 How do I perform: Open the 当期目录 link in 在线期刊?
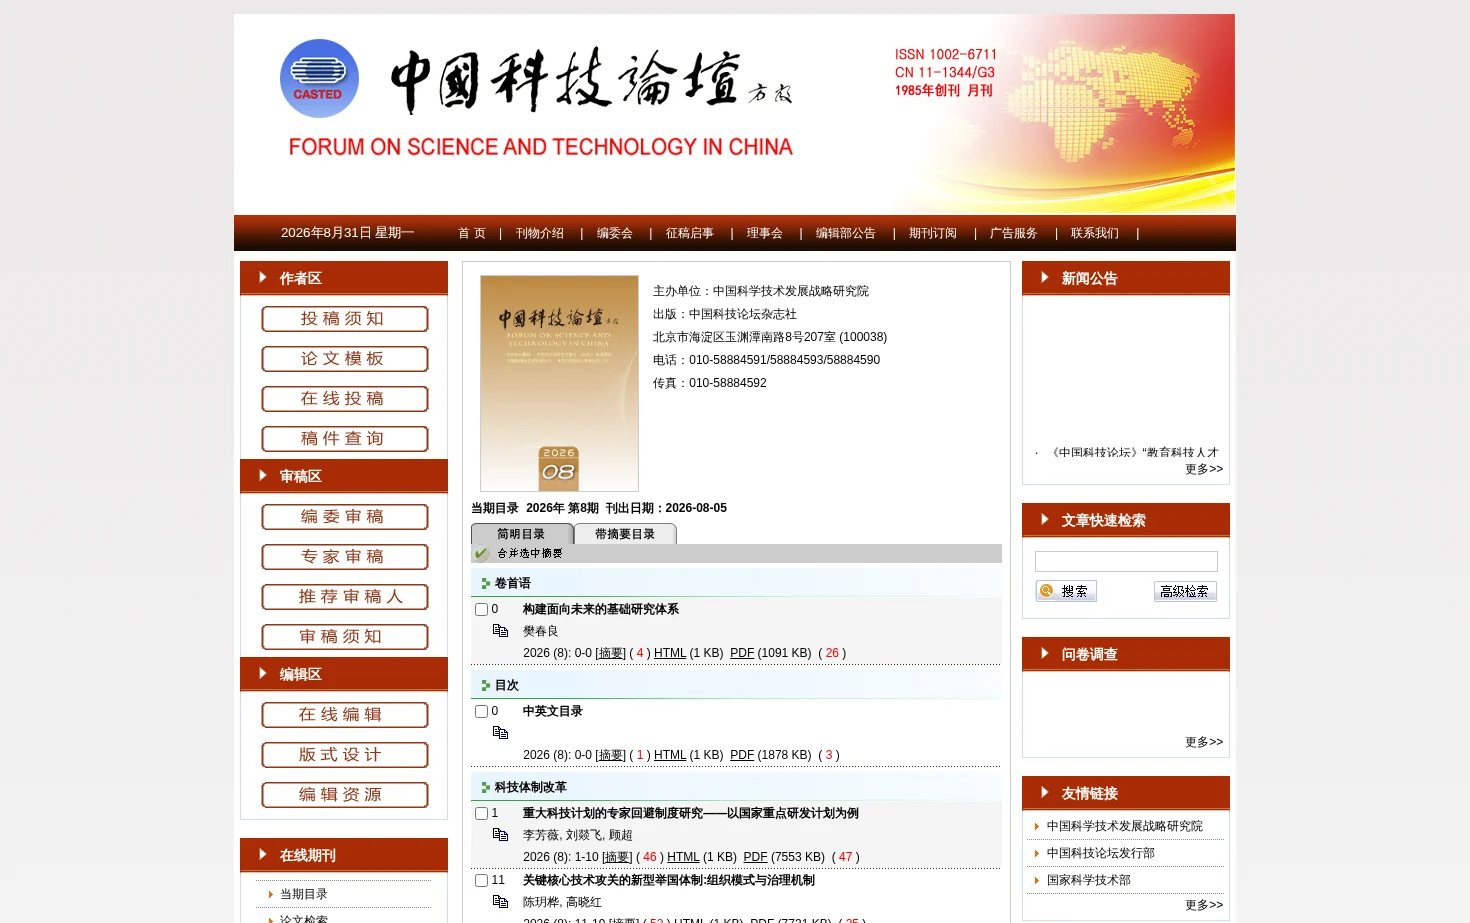coord(304,894)
